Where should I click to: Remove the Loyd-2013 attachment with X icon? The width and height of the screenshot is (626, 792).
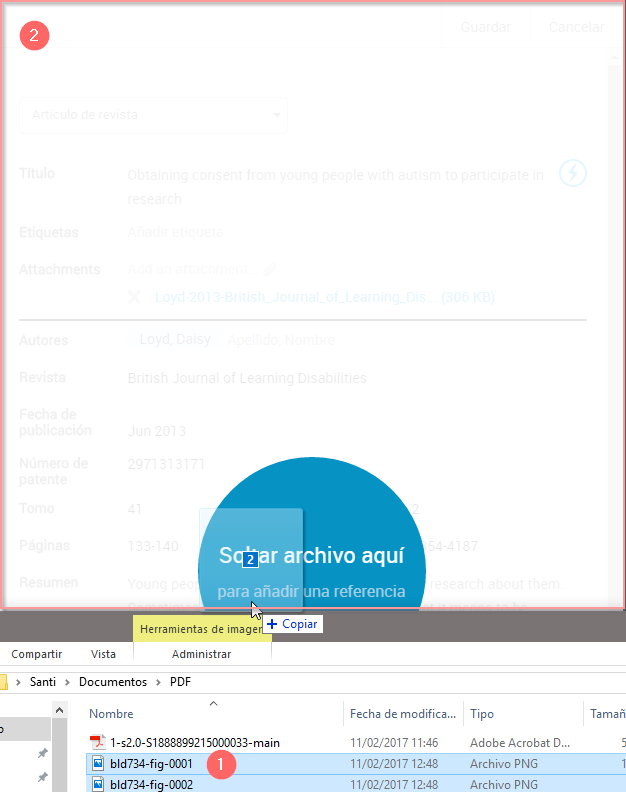point(135,297)
